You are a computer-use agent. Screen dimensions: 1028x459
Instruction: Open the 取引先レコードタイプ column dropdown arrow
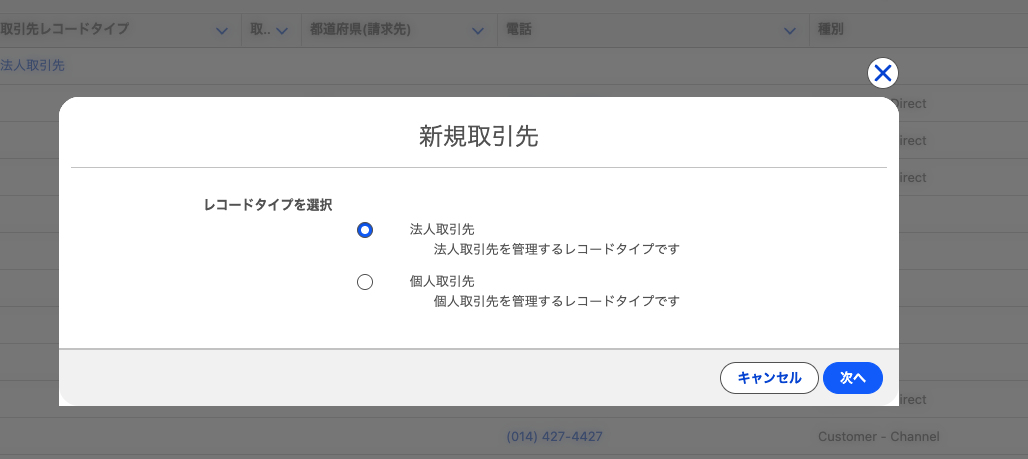pyautogui.click(x=222, y=31)
